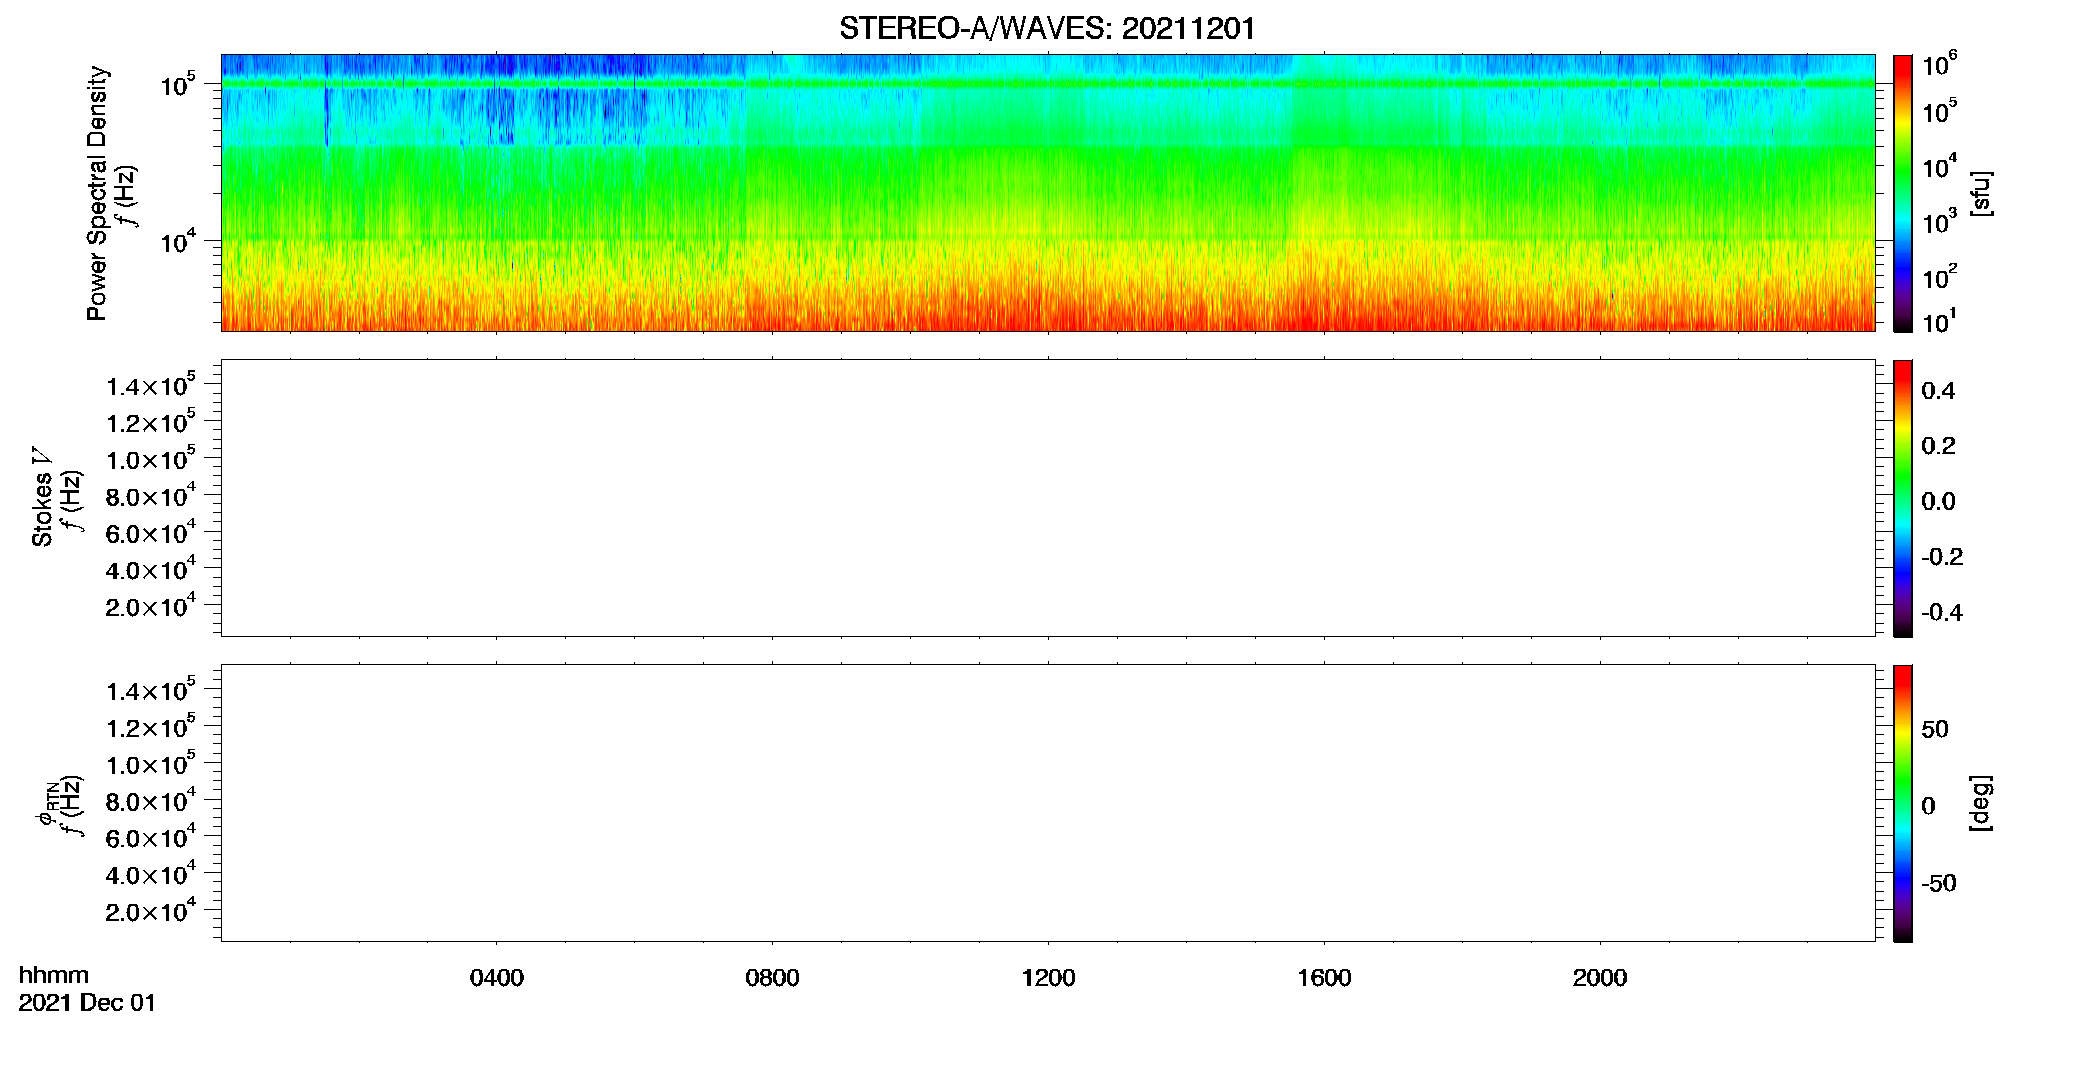
Task: Click the hhmm time format label
Action: click(54, 975)
